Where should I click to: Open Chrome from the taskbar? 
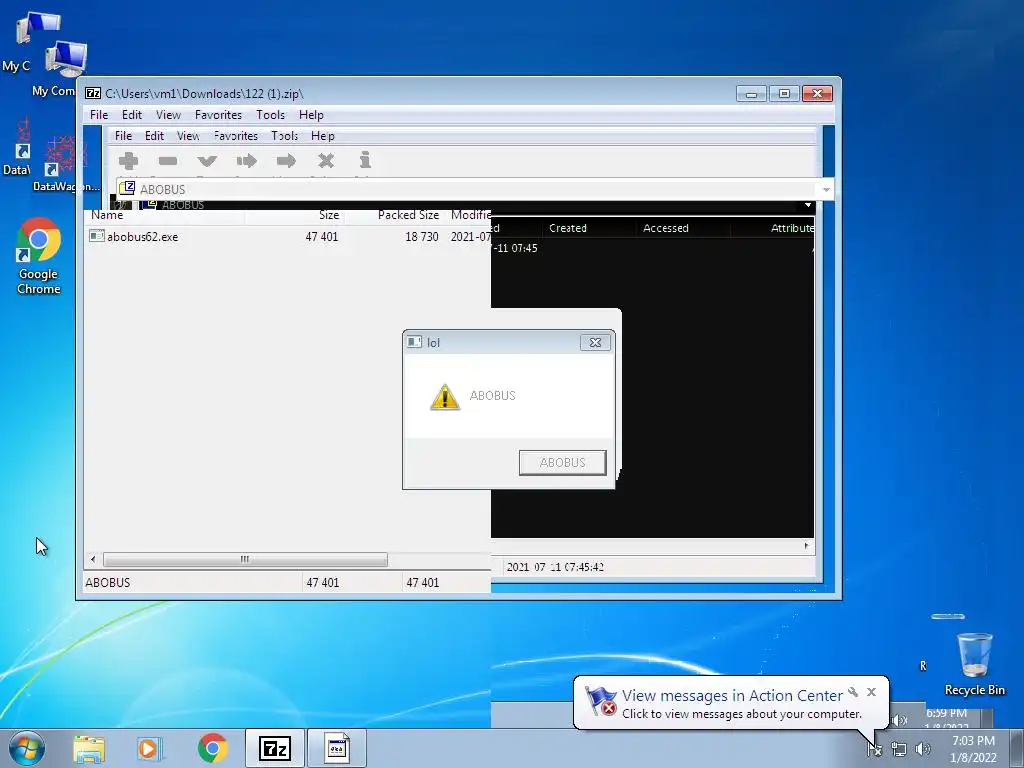(x=212, y=748)
